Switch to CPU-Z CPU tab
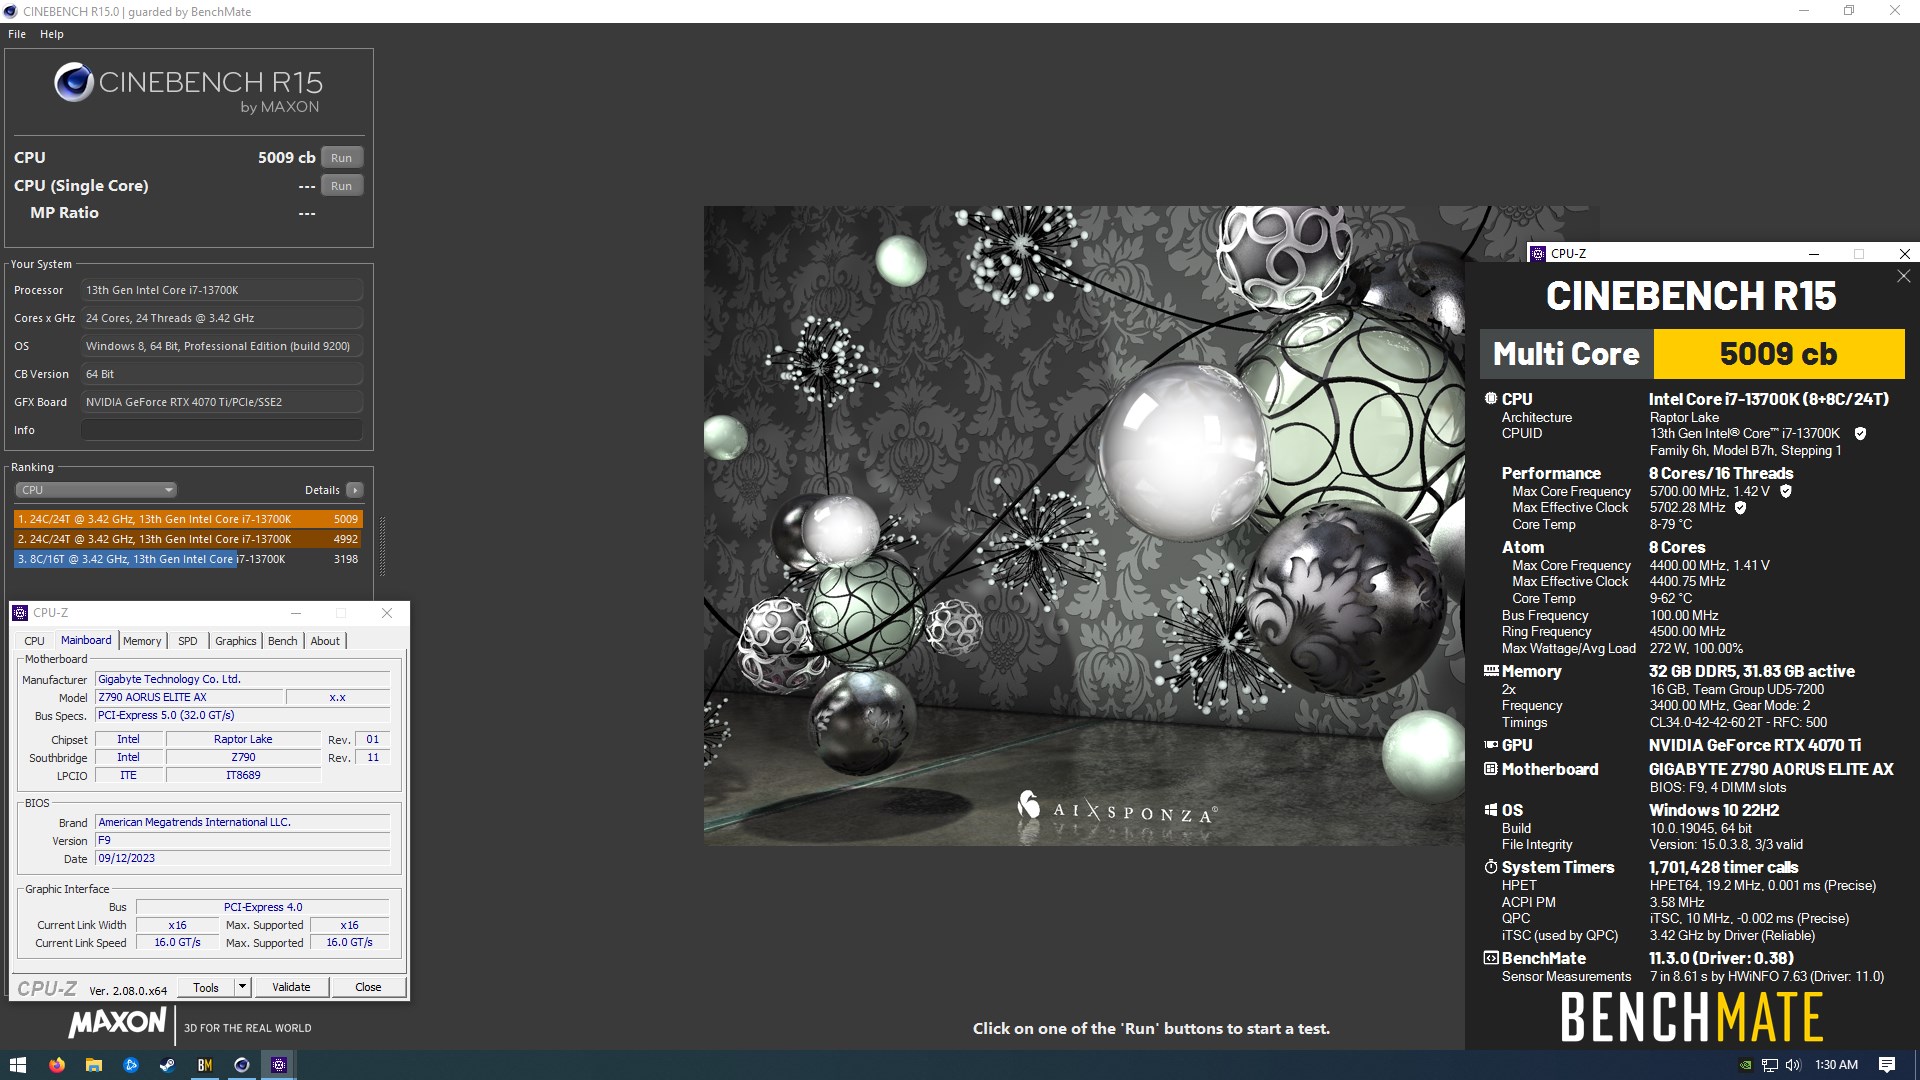The width and height of the screenshot is (1920, 1080). 34,641
